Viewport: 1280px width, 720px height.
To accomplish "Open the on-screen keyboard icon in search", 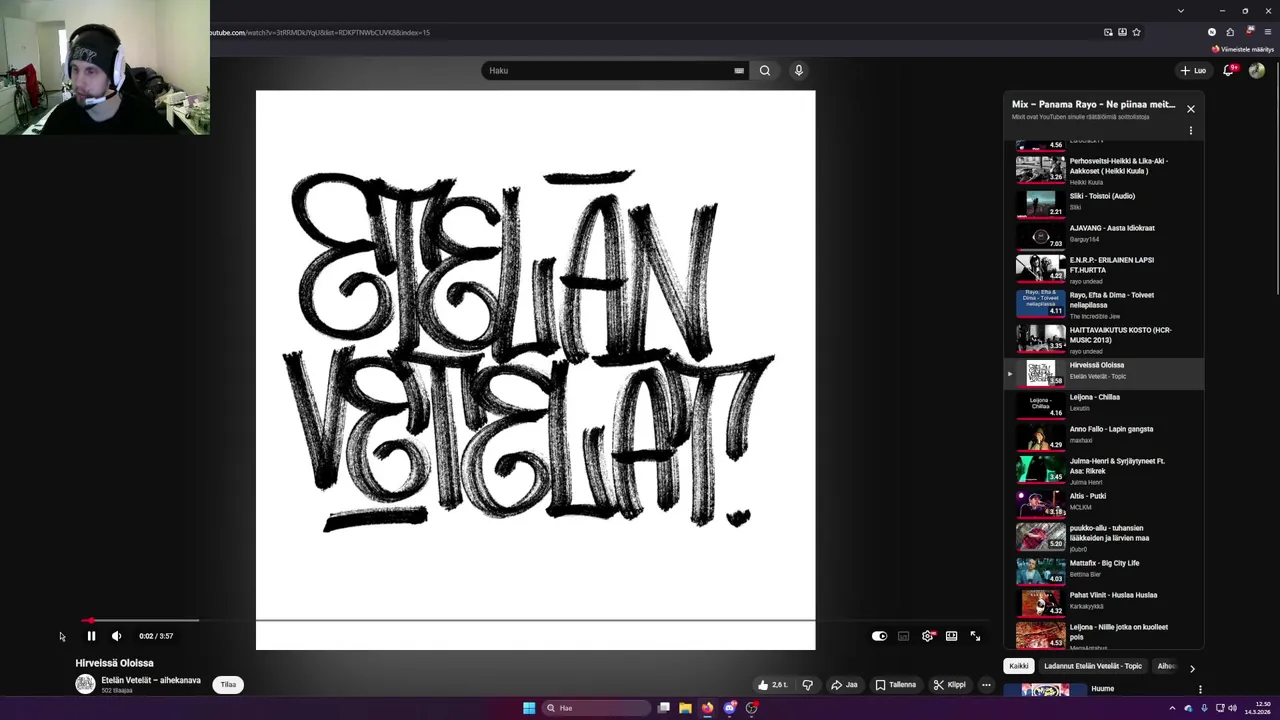I will (x=739, y=71).
